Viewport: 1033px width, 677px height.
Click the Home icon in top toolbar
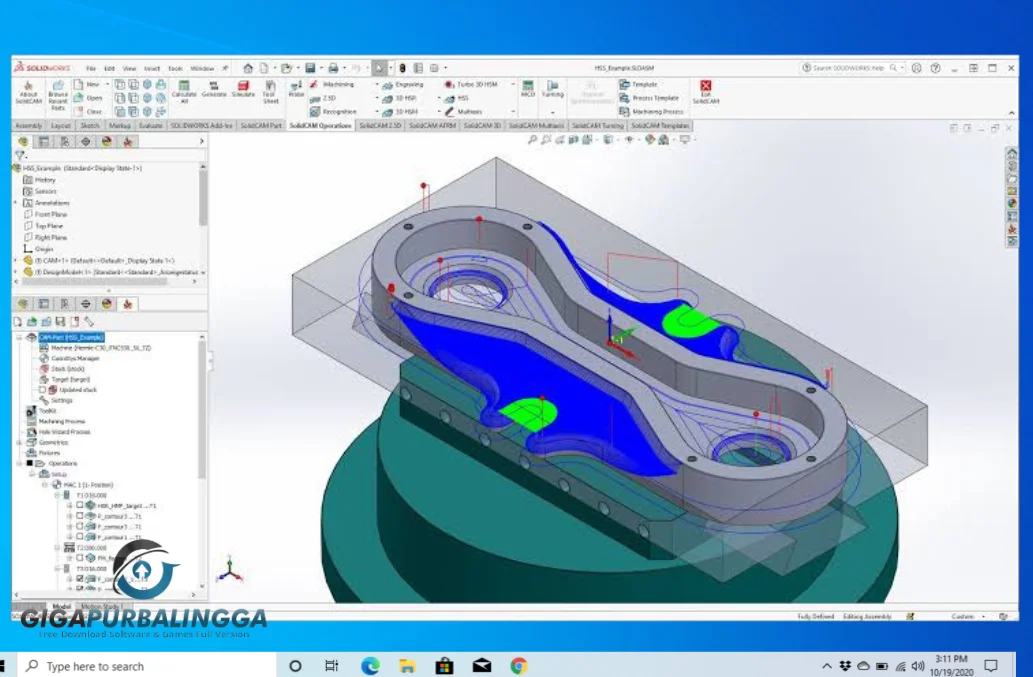(x=248, y=68)
